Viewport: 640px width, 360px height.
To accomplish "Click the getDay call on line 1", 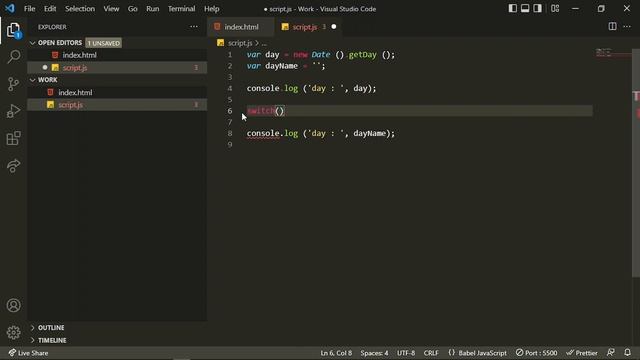I will point(362,55).
